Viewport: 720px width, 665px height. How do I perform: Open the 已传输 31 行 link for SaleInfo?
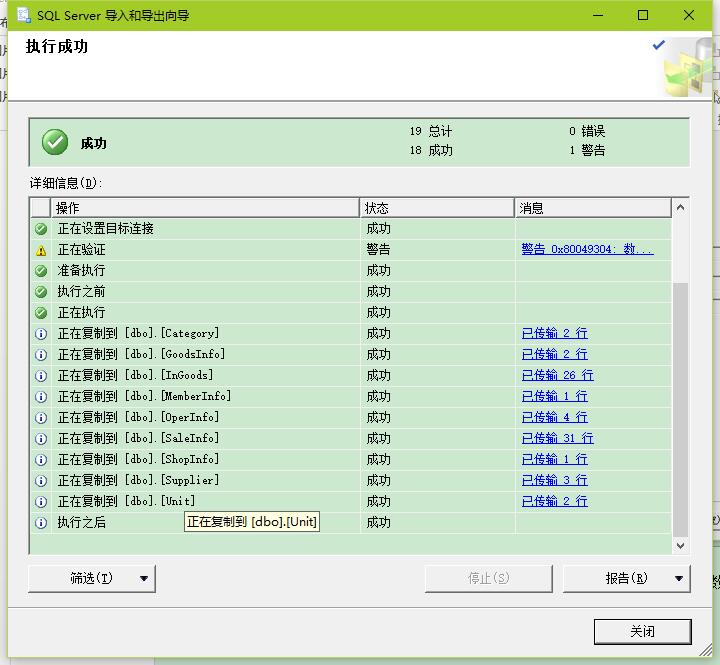[557, 439]
